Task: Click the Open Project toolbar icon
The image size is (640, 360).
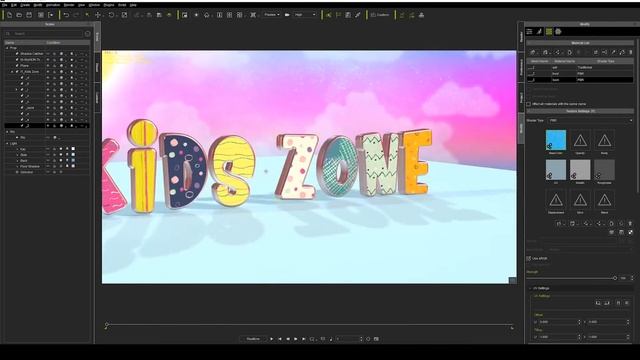Action: [x=19, y=15]
